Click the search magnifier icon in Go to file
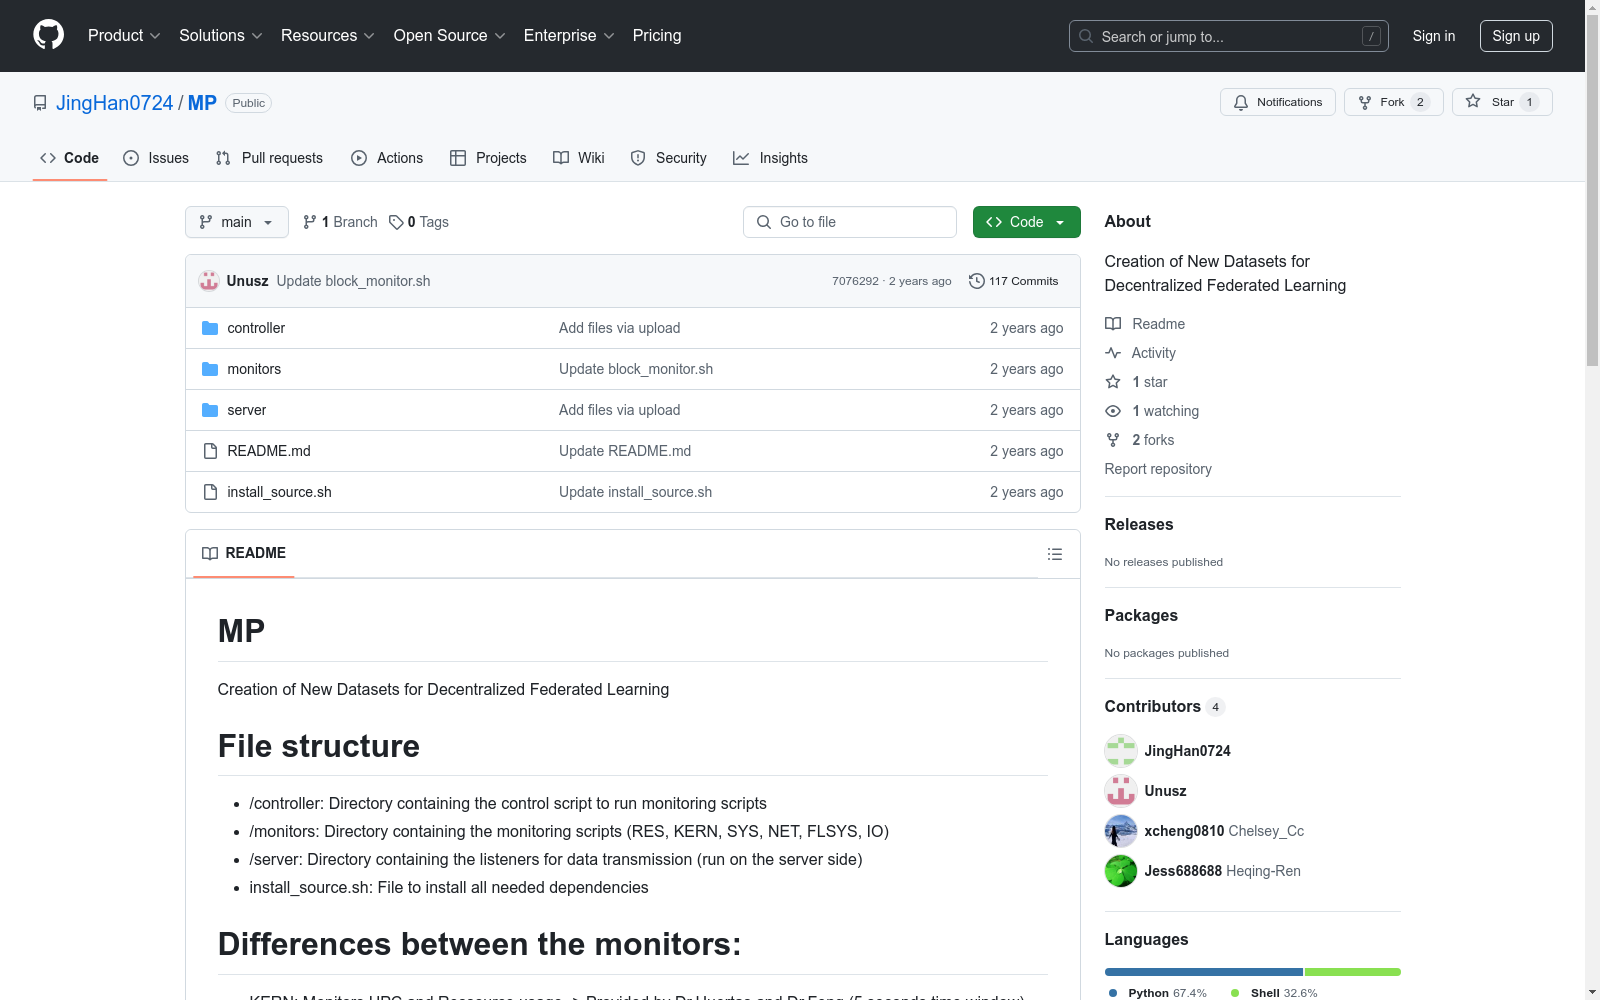This screenshot has width=1600, height=1000. coord(764,222)
